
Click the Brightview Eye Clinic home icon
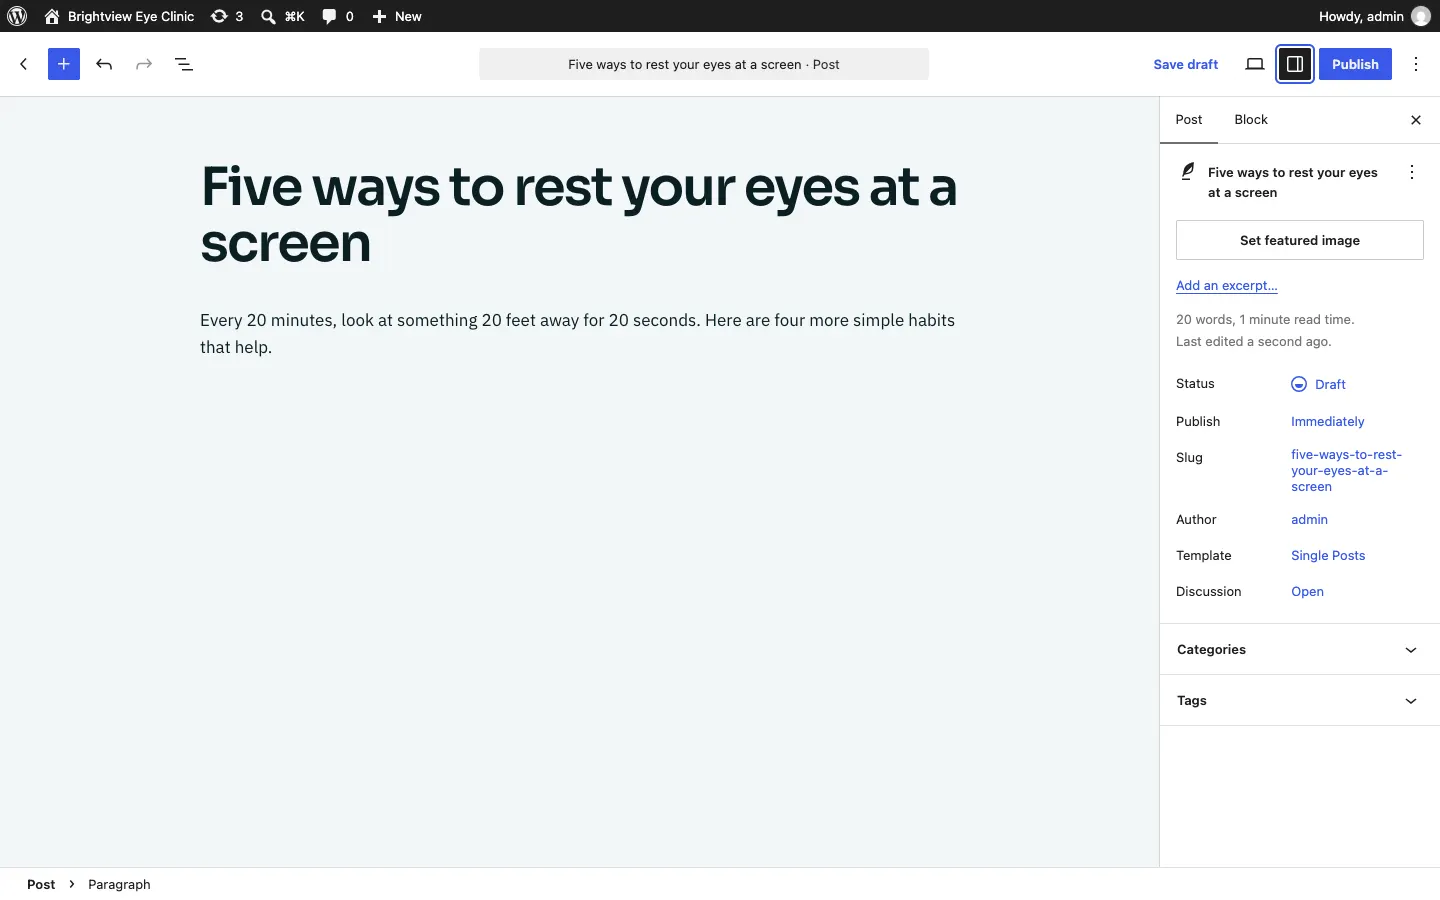(x=52, y=16)
